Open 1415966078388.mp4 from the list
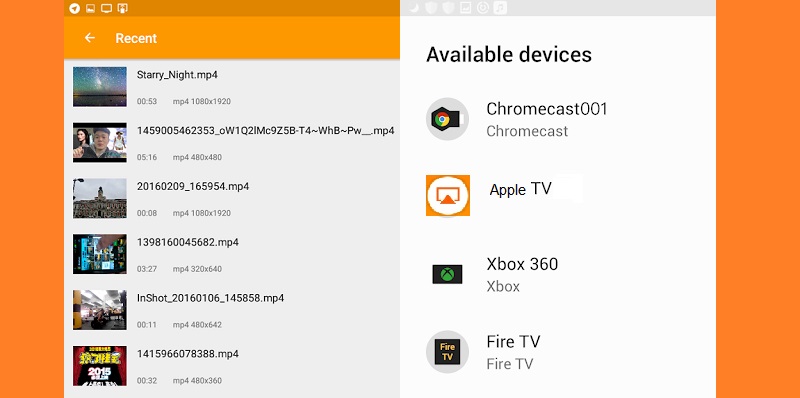 (x=232, y=366)
